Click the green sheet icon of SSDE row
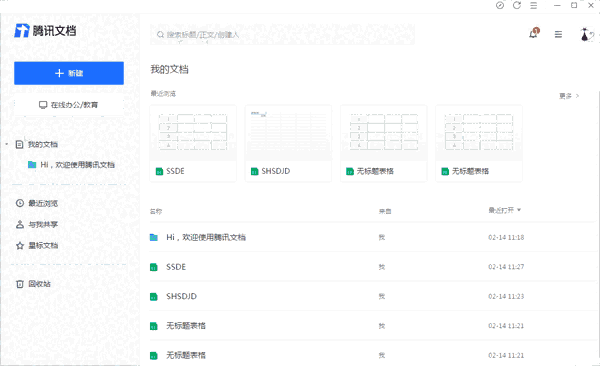600x366 pixels. (154, 267)
